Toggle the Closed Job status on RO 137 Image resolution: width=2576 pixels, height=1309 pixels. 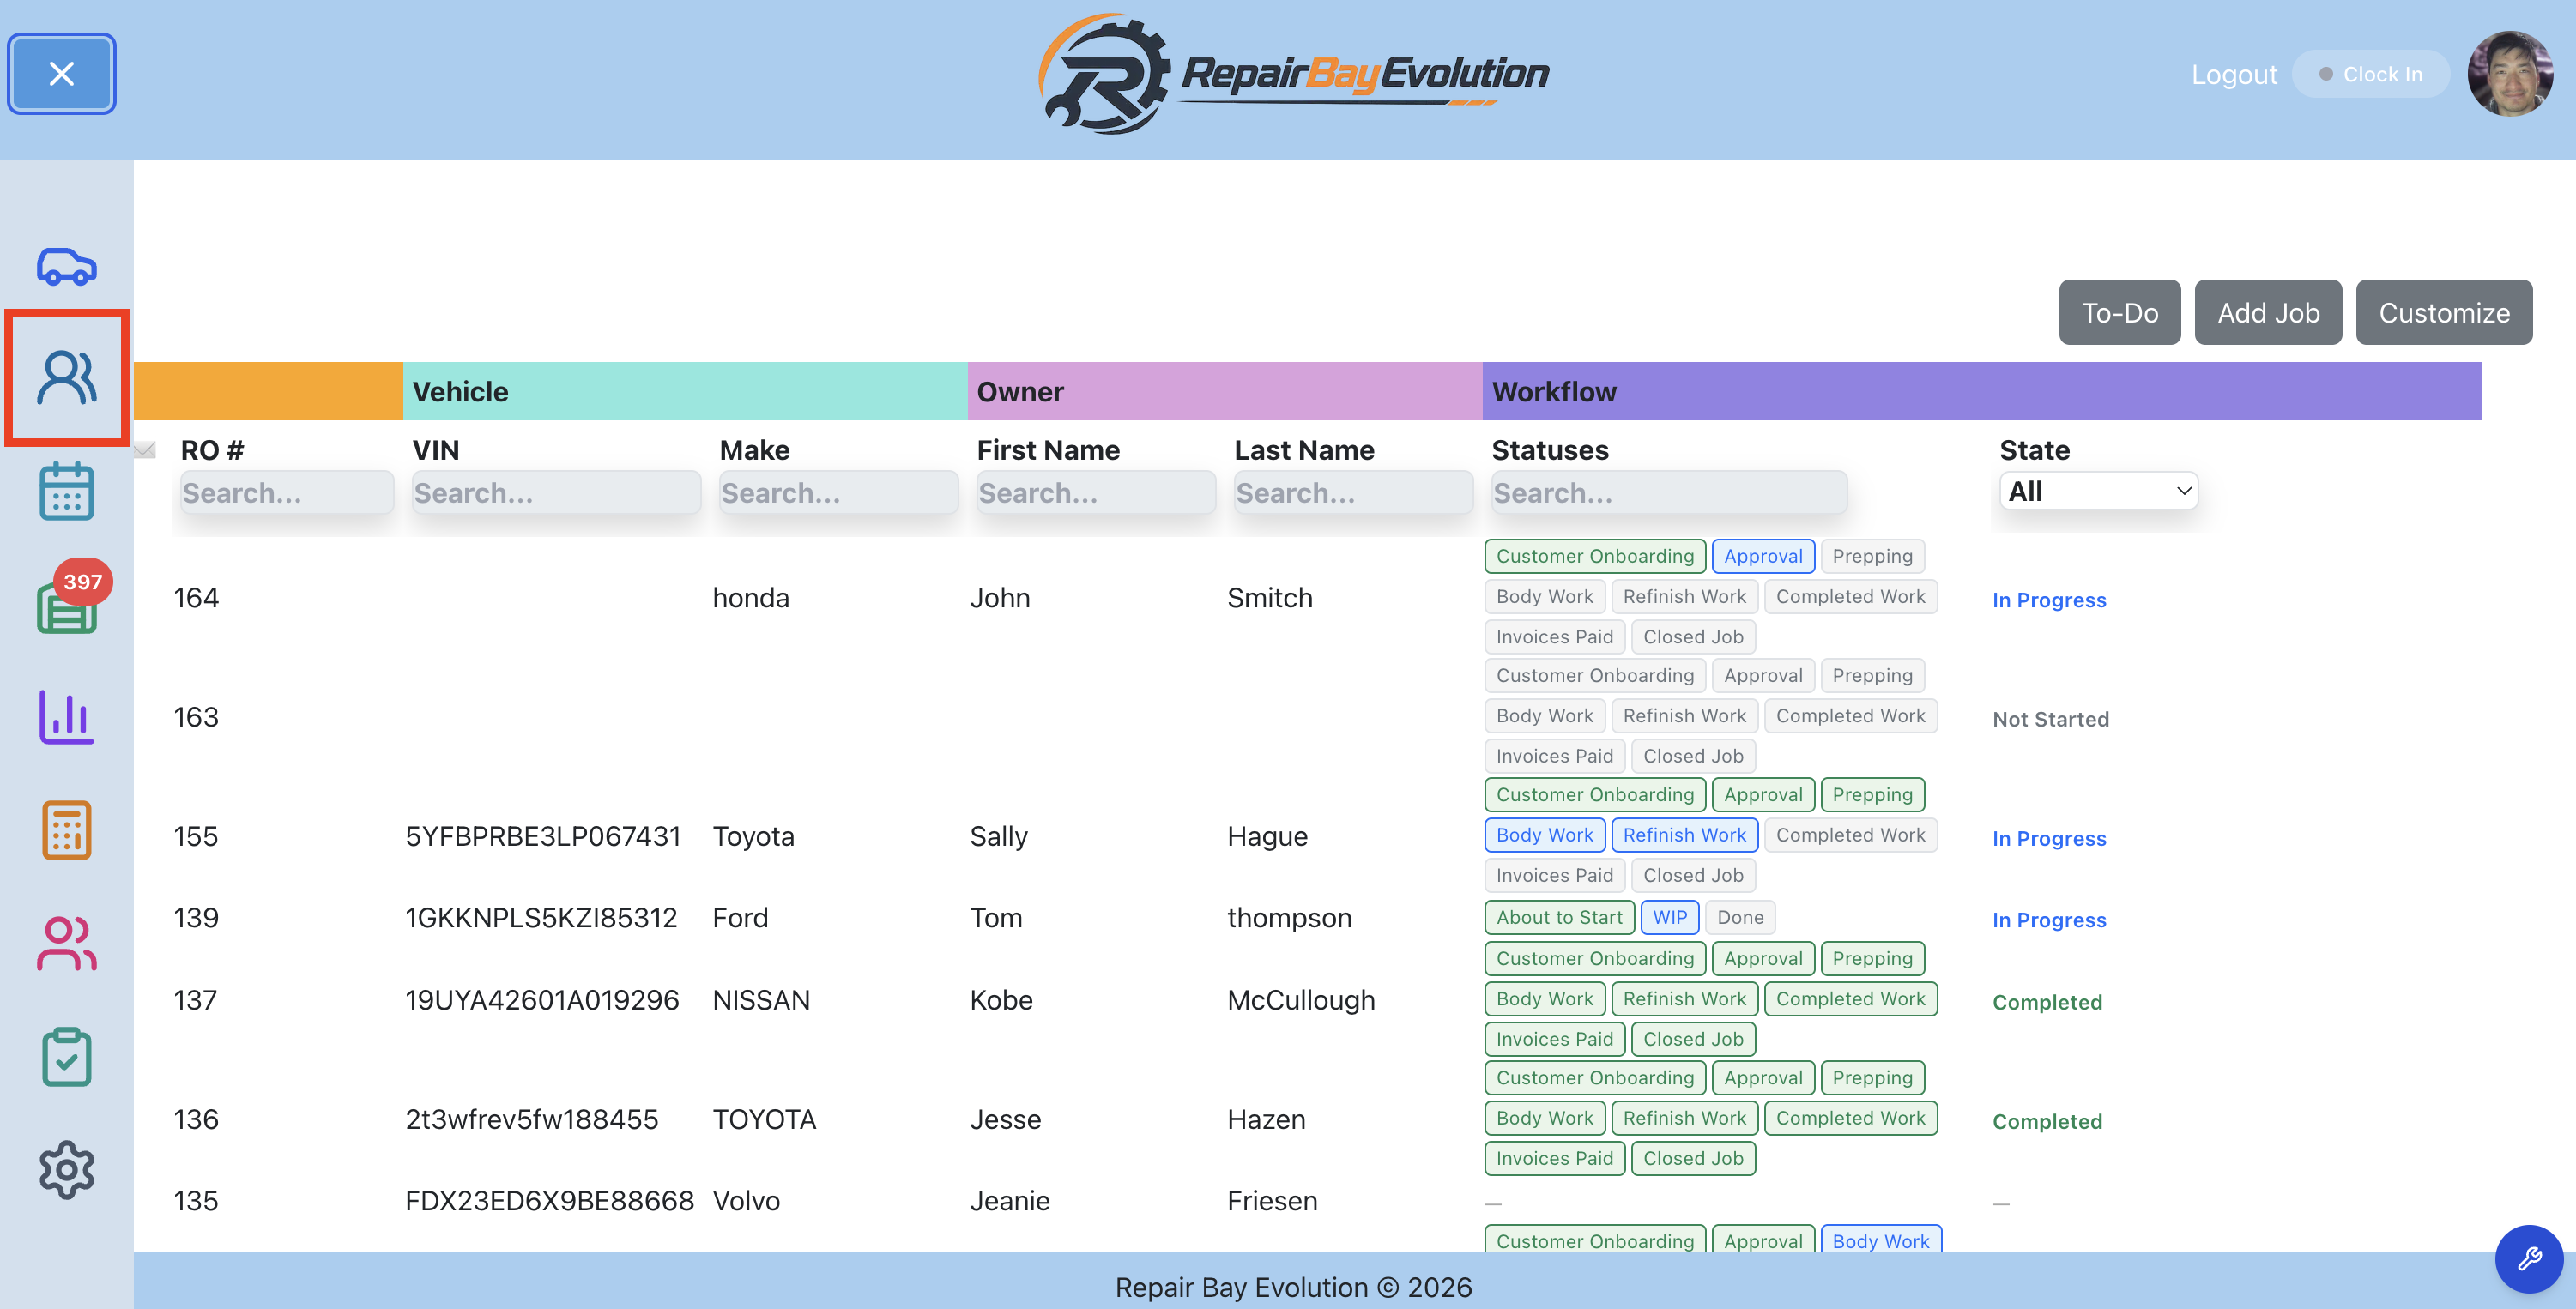(x=1693, y=1039)
